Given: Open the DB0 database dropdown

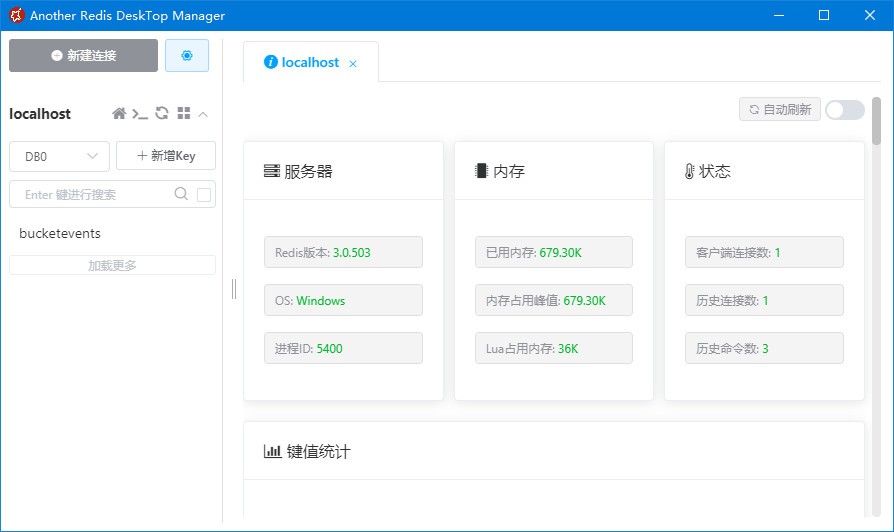Looking at the screenshot, I should 59,156.
